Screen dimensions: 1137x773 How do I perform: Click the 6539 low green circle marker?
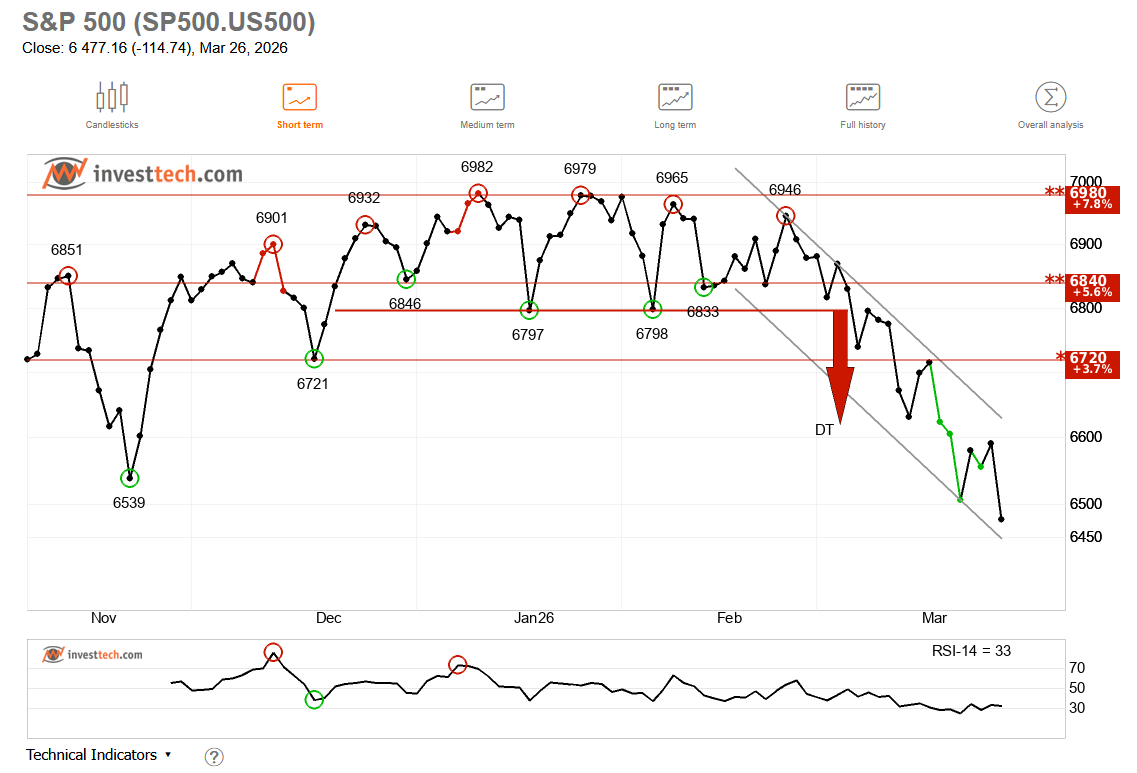pos(130,478)
